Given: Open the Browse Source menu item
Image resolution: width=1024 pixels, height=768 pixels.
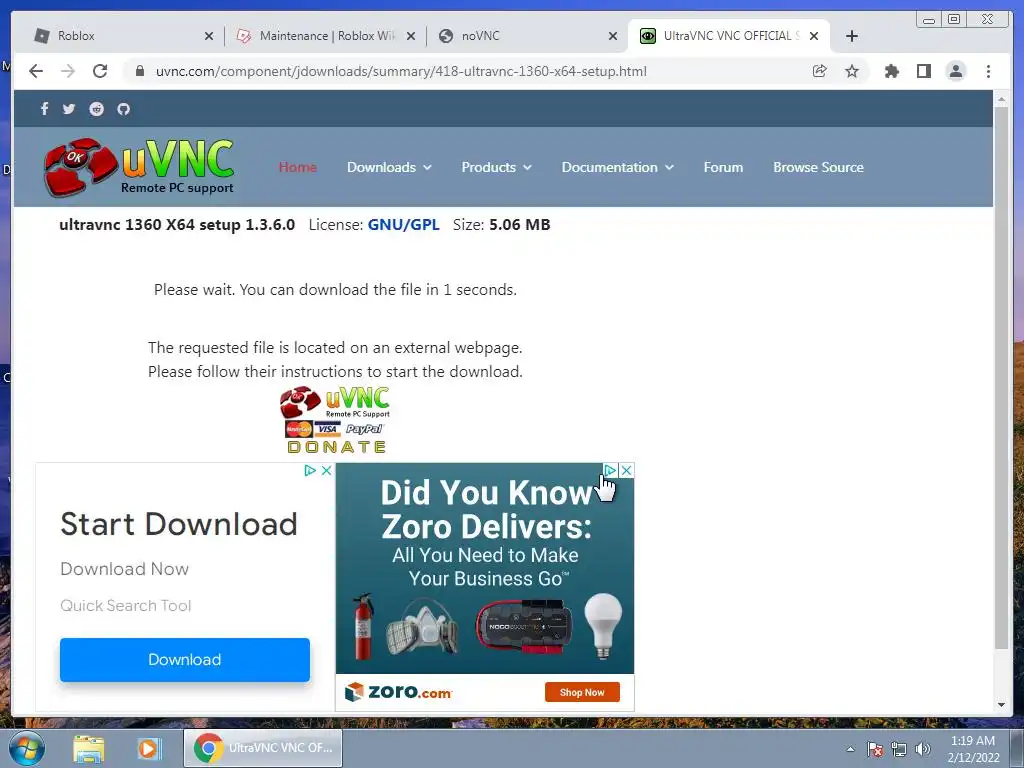Looking at the screenshot, I should pos(818,167).
